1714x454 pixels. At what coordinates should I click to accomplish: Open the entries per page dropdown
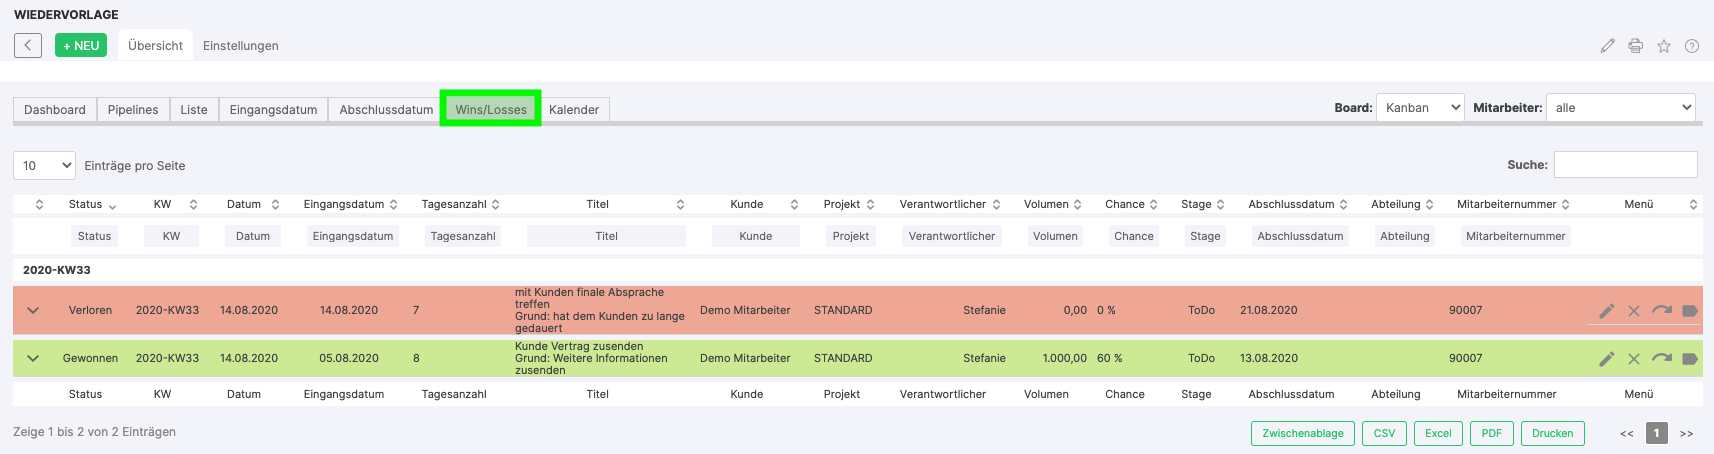(45, 166)
